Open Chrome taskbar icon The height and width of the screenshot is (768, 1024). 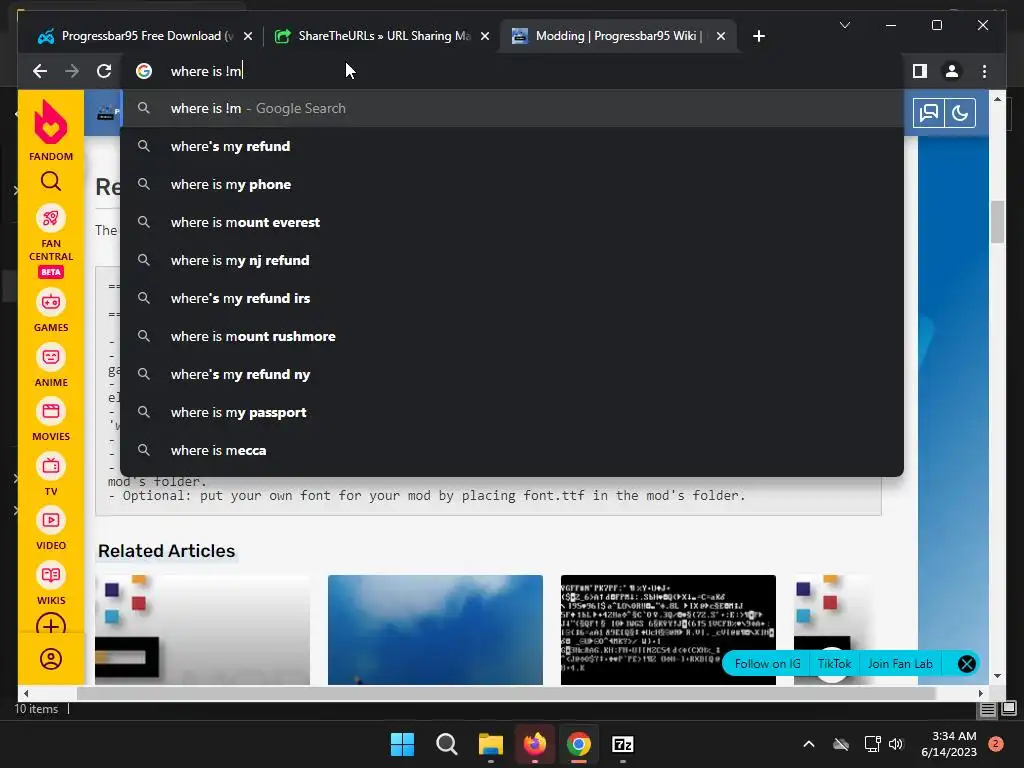579,744
